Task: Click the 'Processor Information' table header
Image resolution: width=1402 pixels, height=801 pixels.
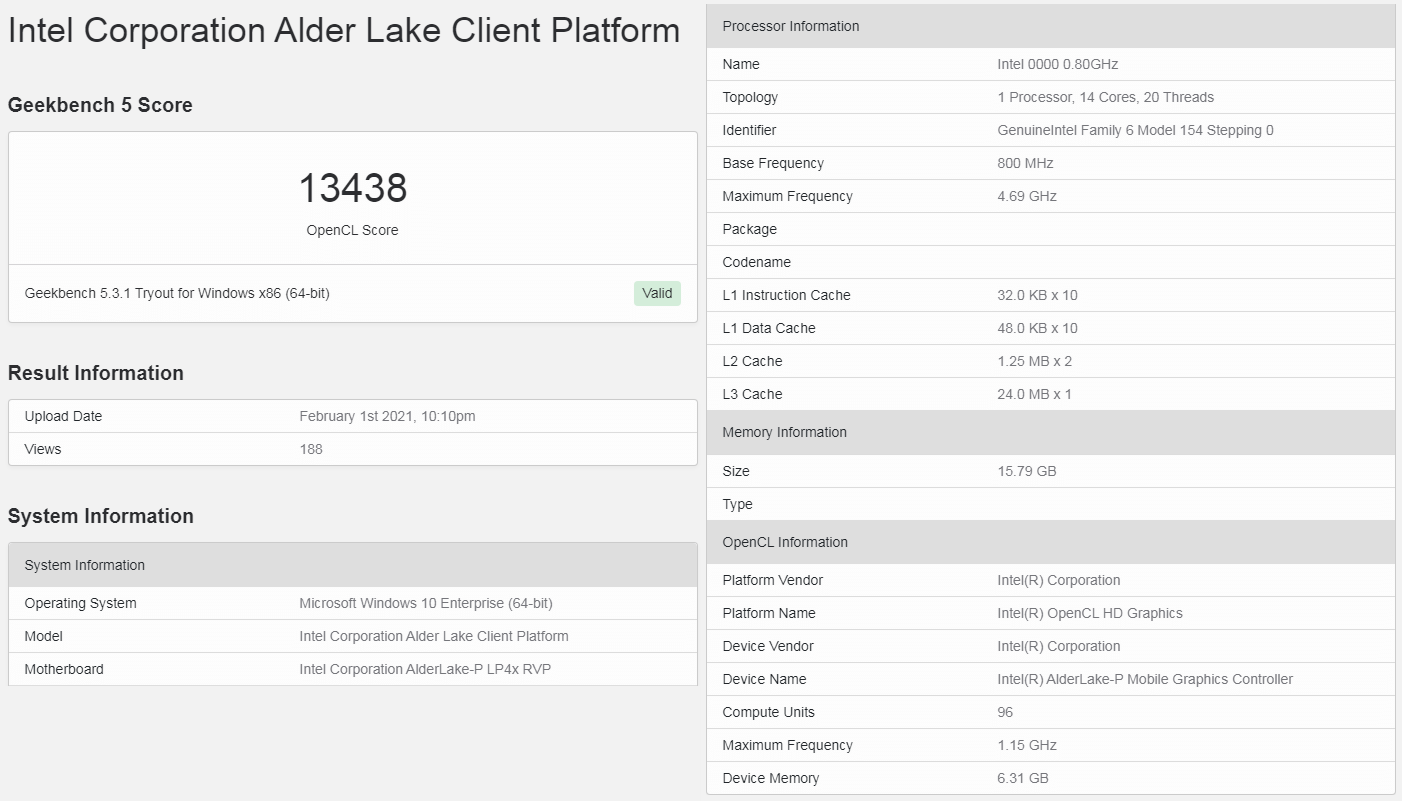Action: (x=1051, y=26)
